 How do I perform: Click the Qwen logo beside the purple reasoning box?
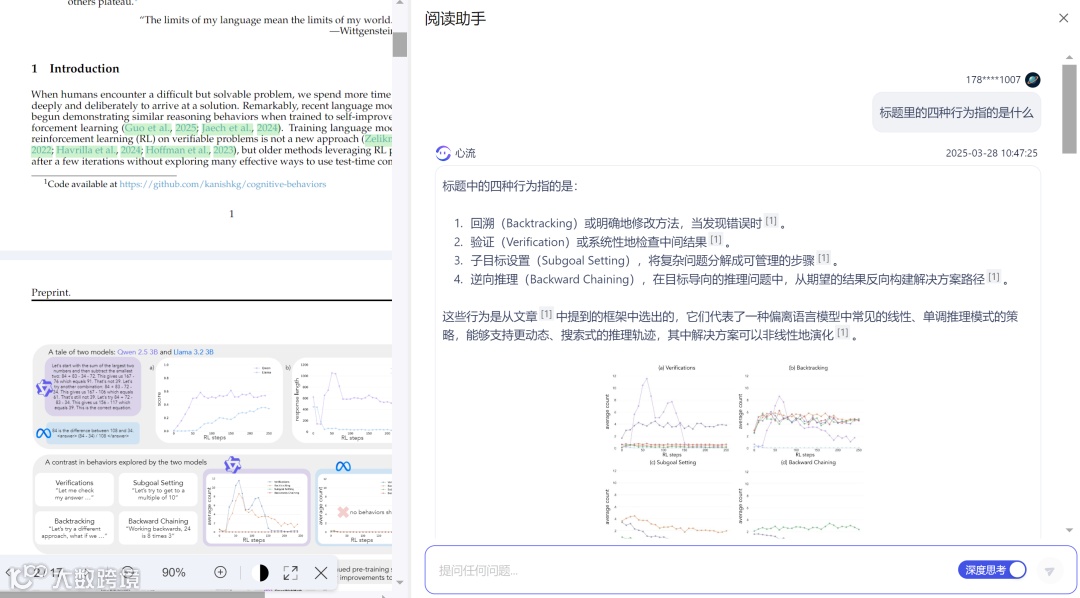[43, 389]
